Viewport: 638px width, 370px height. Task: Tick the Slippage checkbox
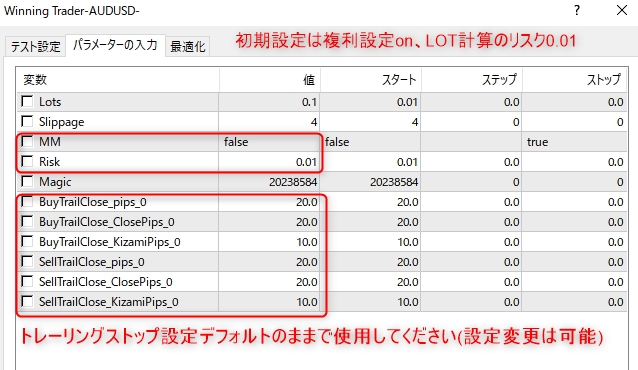click(27, 121)
